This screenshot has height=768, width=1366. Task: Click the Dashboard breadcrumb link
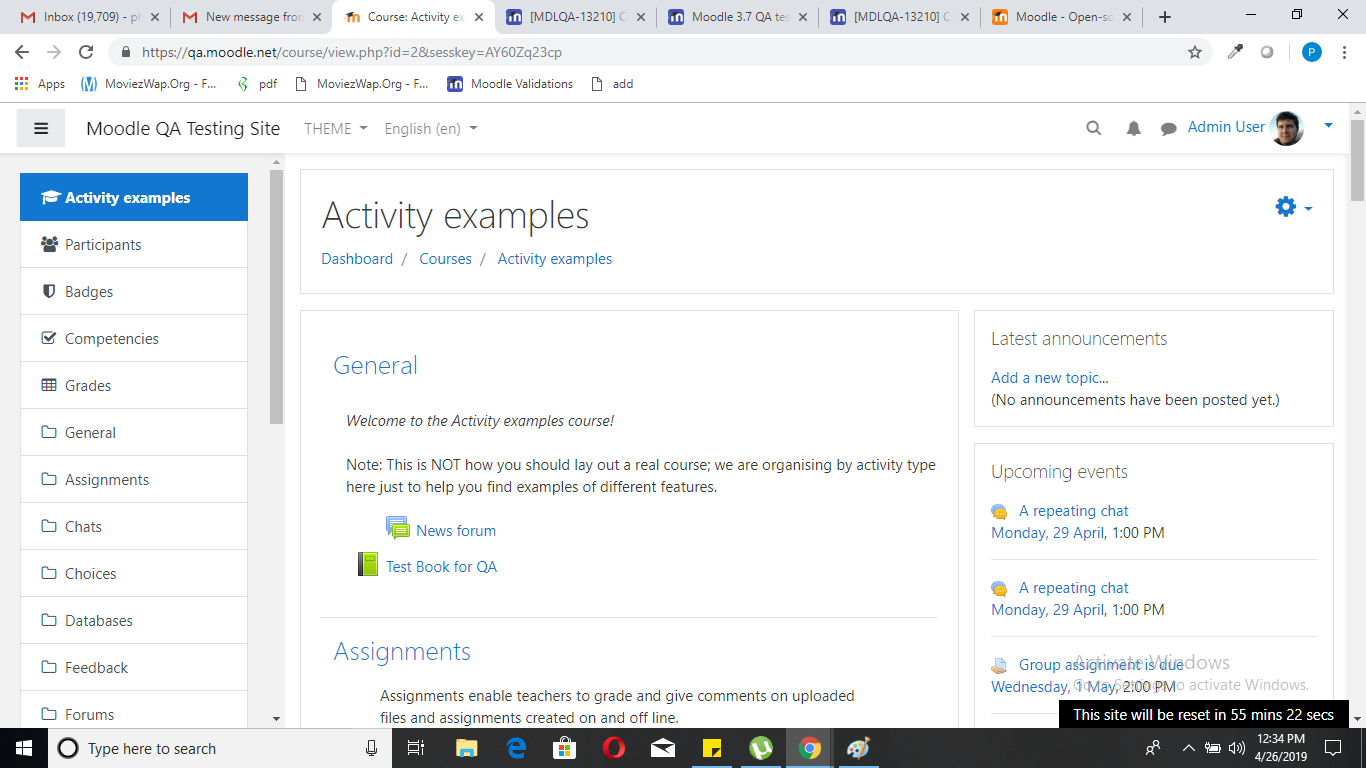[357, 258]
